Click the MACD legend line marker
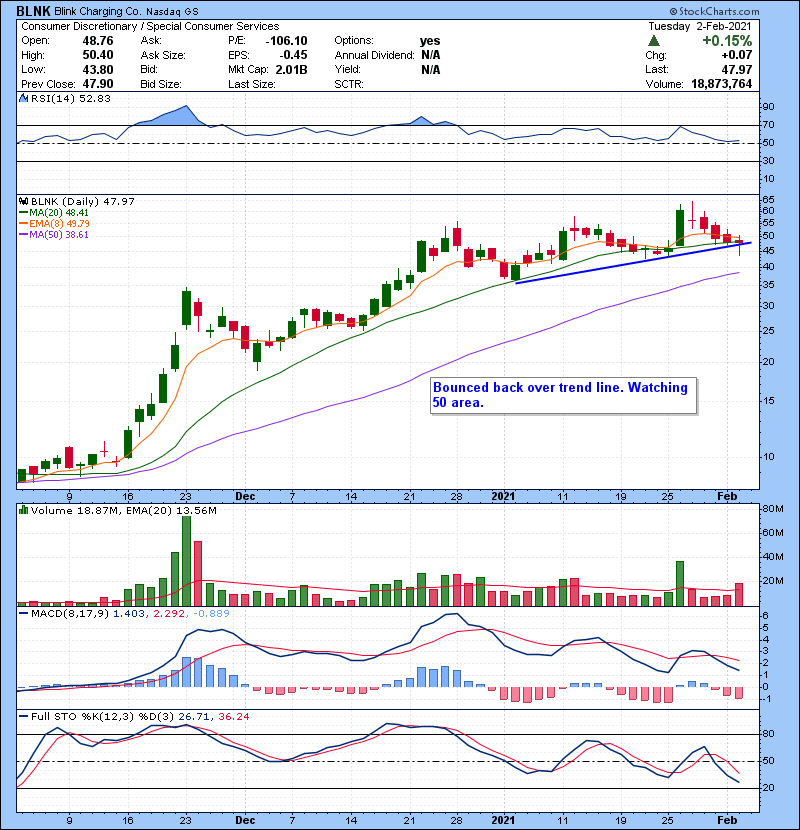Viewport: 800px width, 830px height. (x=23, y=614)
